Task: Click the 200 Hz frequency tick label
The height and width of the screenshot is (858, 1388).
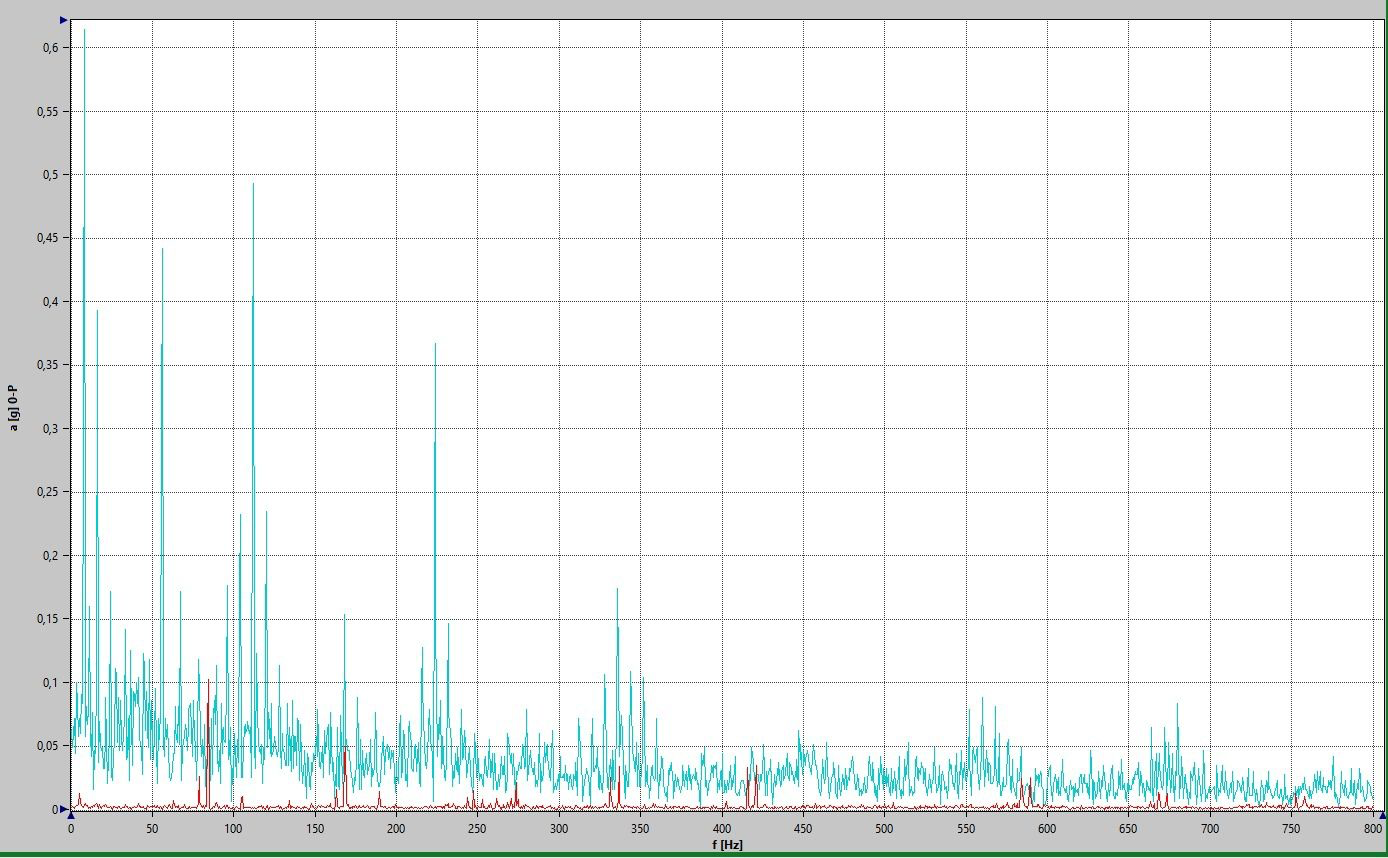Action: tap(396, 829)
